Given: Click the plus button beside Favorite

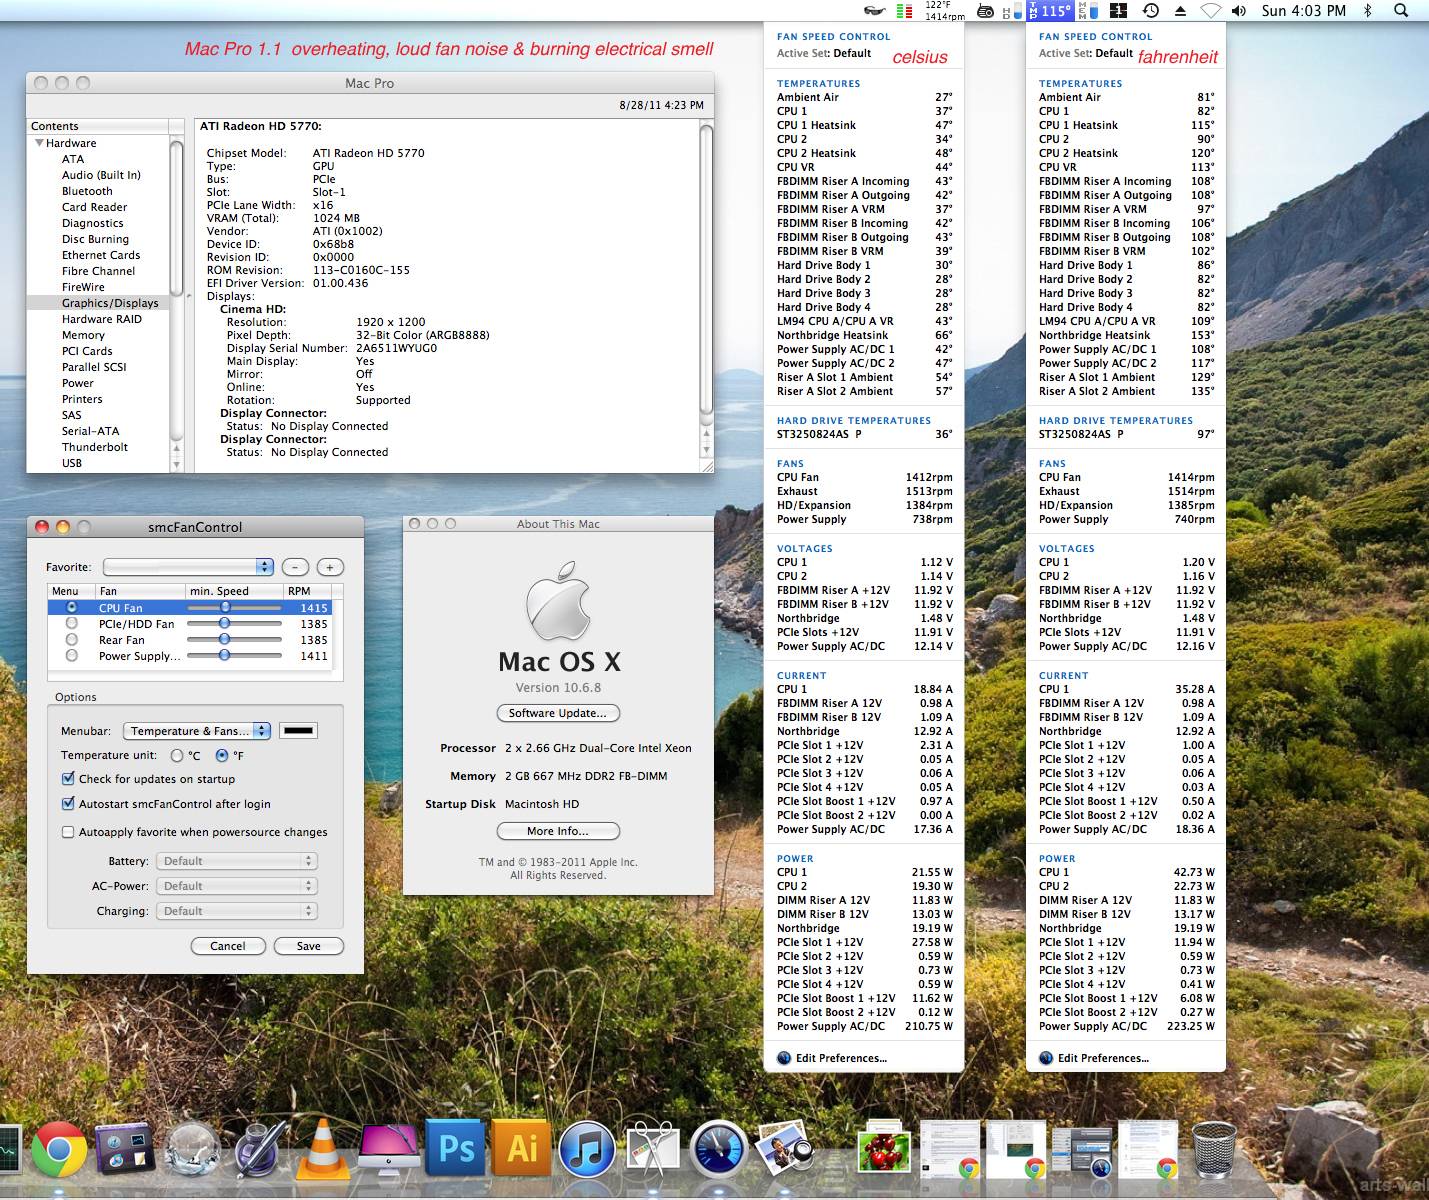Looking at the screenshot, I should [330, 567].
